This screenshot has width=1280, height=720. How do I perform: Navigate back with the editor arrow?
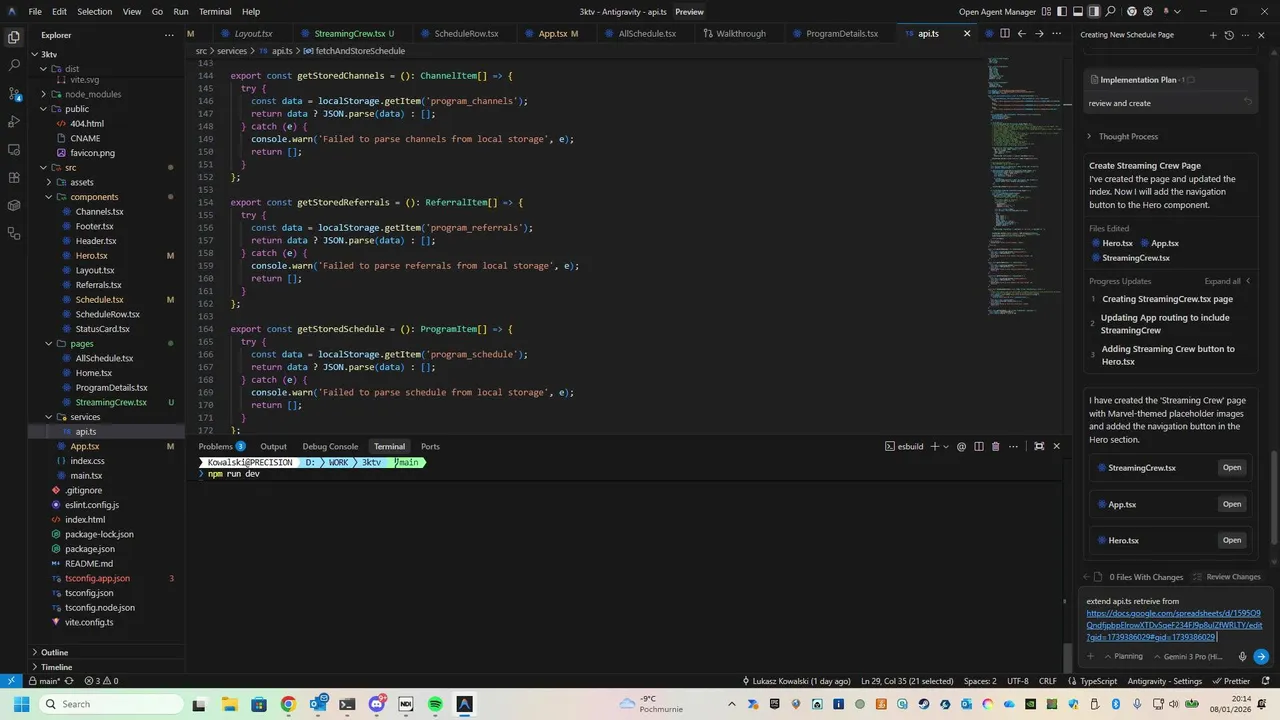tap(1021, 33)
